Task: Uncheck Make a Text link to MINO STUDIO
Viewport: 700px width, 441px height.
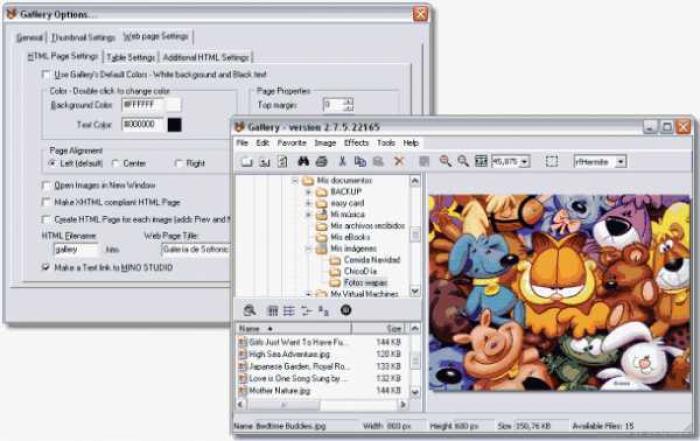Action: 46,267
